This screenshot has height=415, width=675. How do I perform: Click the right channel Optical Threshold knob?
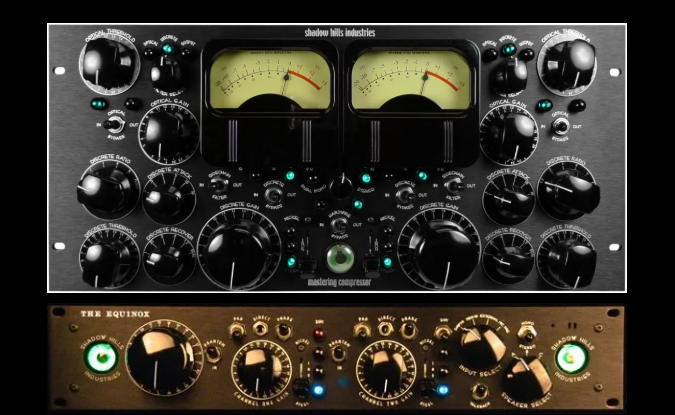[x=567, y=64]
